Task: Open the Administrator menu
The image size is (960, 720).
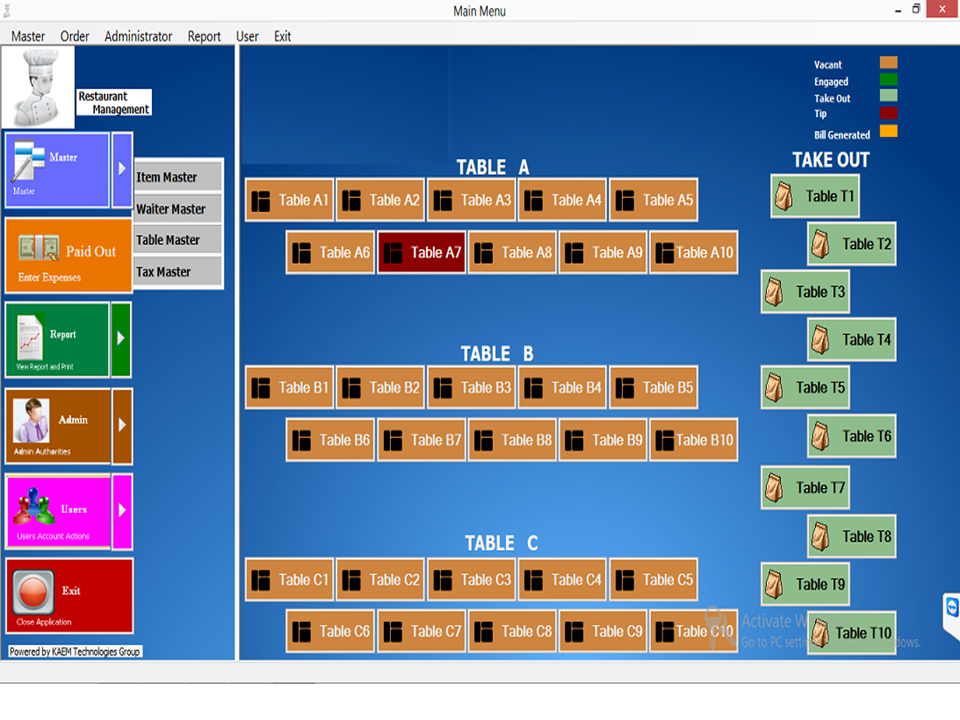Action: pyautogui.click(x=138, y=36)
